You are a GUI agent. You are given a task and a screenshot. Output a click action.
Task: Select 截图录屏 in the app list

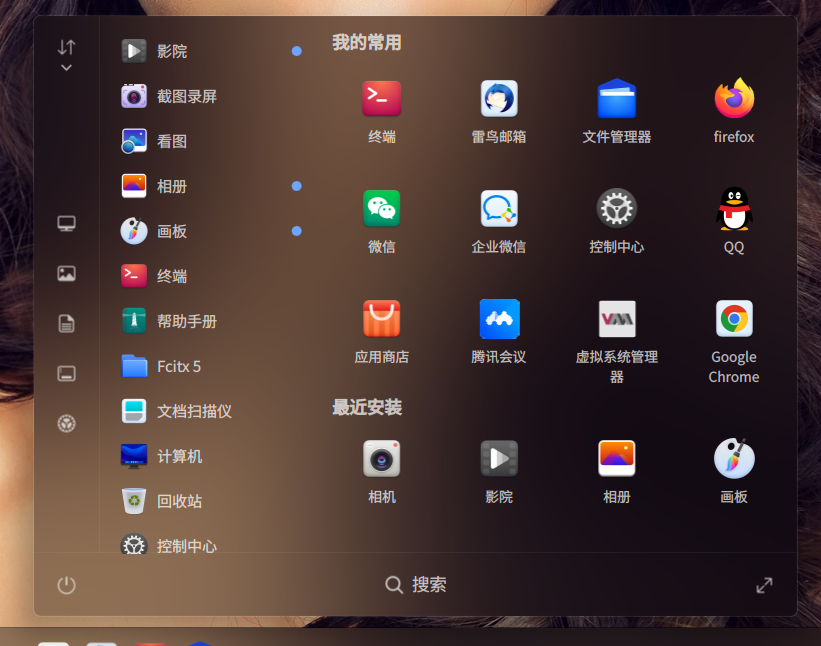click(211, 96)
